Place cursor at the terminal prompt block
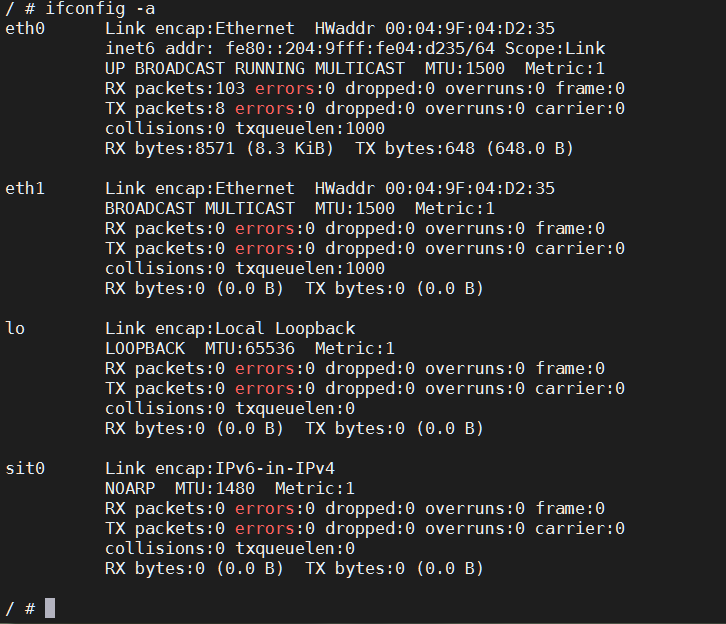726x624 pixels. click(x=50, y=608)
